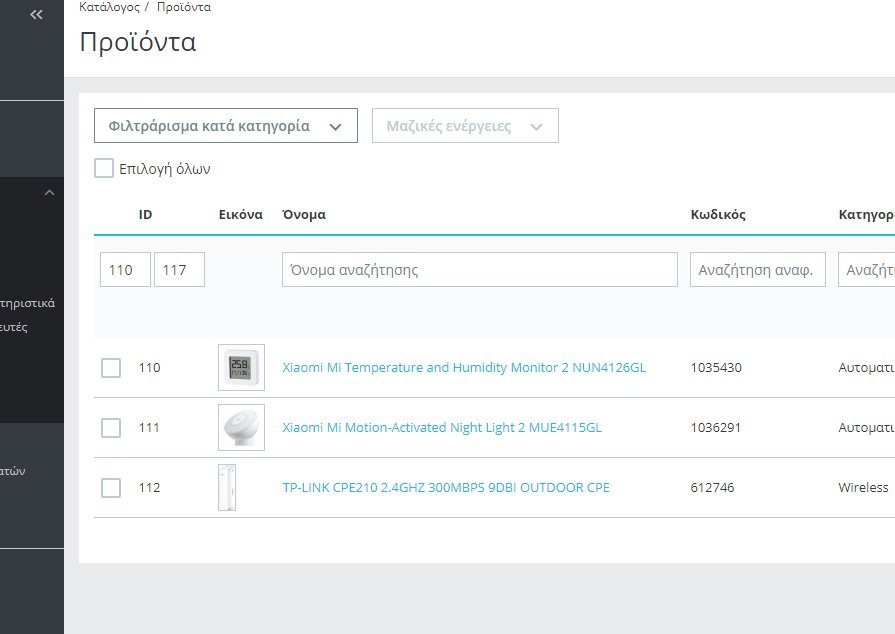Viewport: 895px width, 634px height.
Task: Click the TP-LINK CPE210 product thumbnail
Action: click(x=227, y=487)
